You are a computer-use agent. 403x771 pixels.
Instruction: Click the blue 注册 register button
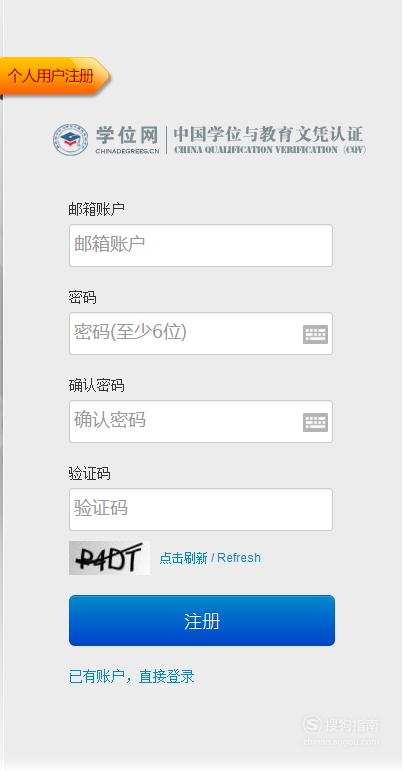202,621
